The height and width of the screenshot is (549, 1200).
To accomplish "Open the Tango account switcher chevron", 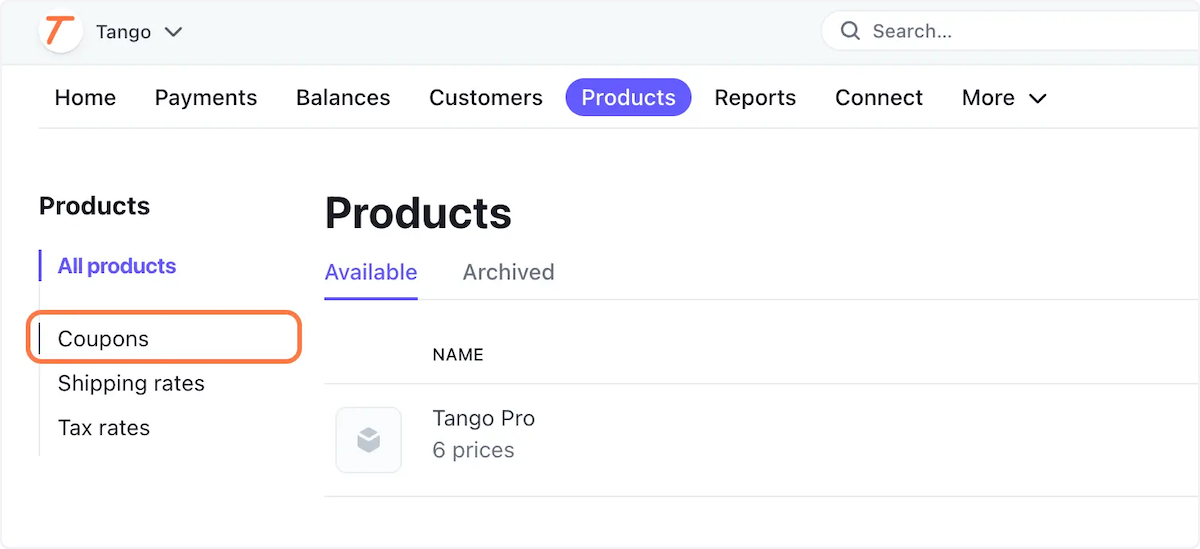I will pyautogui.click(x=173, y=32).
